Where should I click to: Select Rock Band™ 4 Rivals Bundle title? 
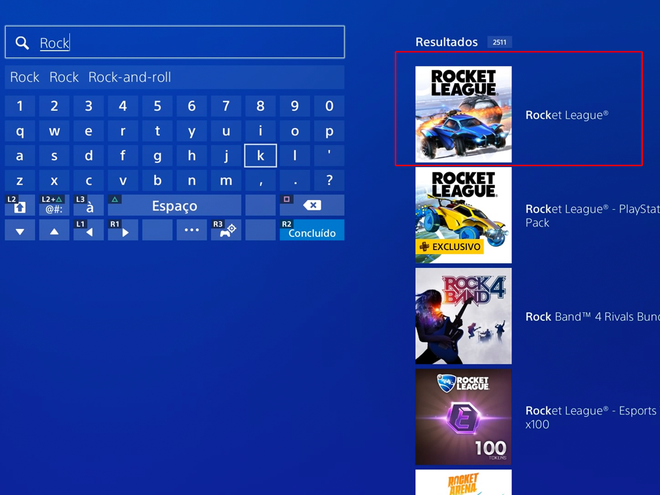(x=592, y=317)
